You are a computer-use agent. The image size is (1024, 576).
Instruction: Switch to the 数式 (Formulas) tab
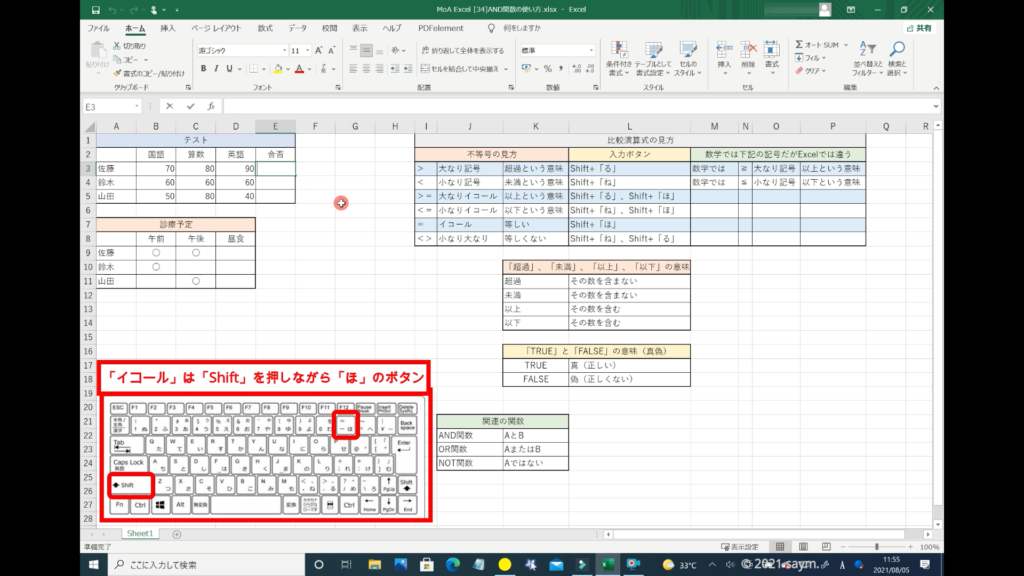click(265, 28)
